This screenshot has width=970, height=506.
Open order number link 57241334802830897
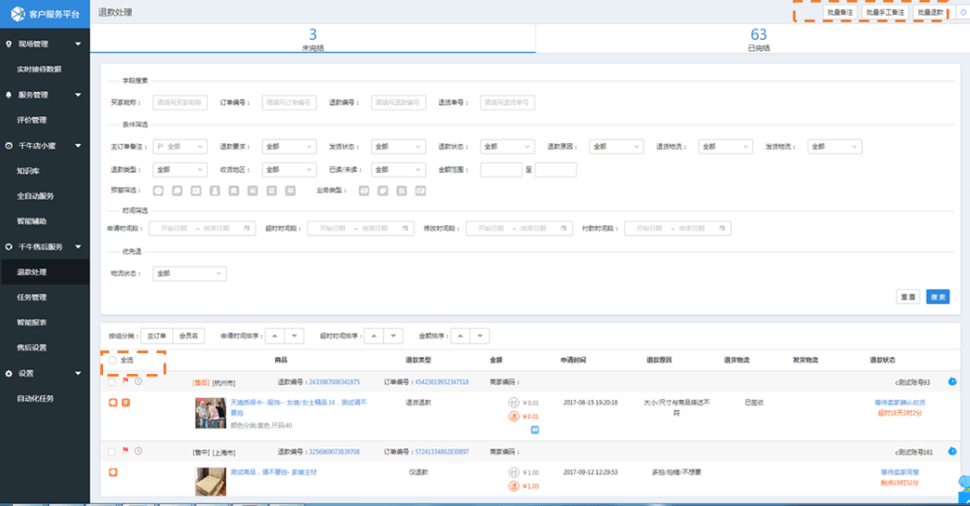point(442,452)
